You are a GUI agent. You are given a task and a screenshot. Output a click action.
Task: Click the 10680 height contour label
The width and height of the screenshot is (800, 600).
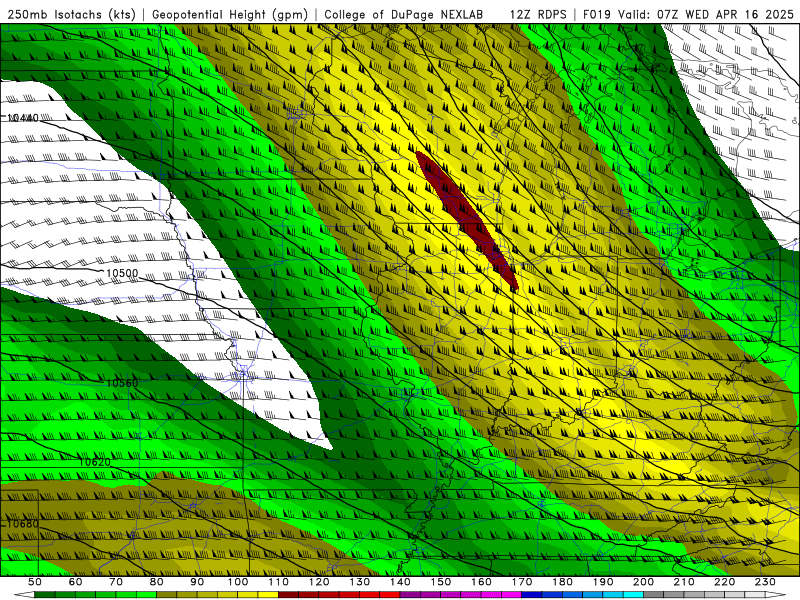[23, 524]
